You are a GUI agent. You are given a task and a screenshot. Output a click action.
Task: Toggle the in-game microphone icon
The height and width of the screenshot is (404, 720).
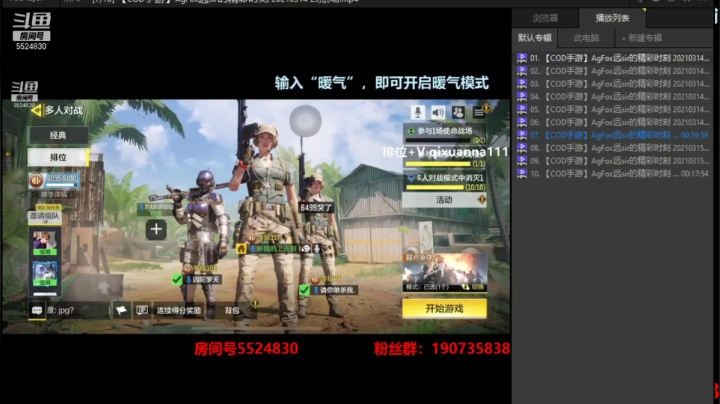click(417, 112)
